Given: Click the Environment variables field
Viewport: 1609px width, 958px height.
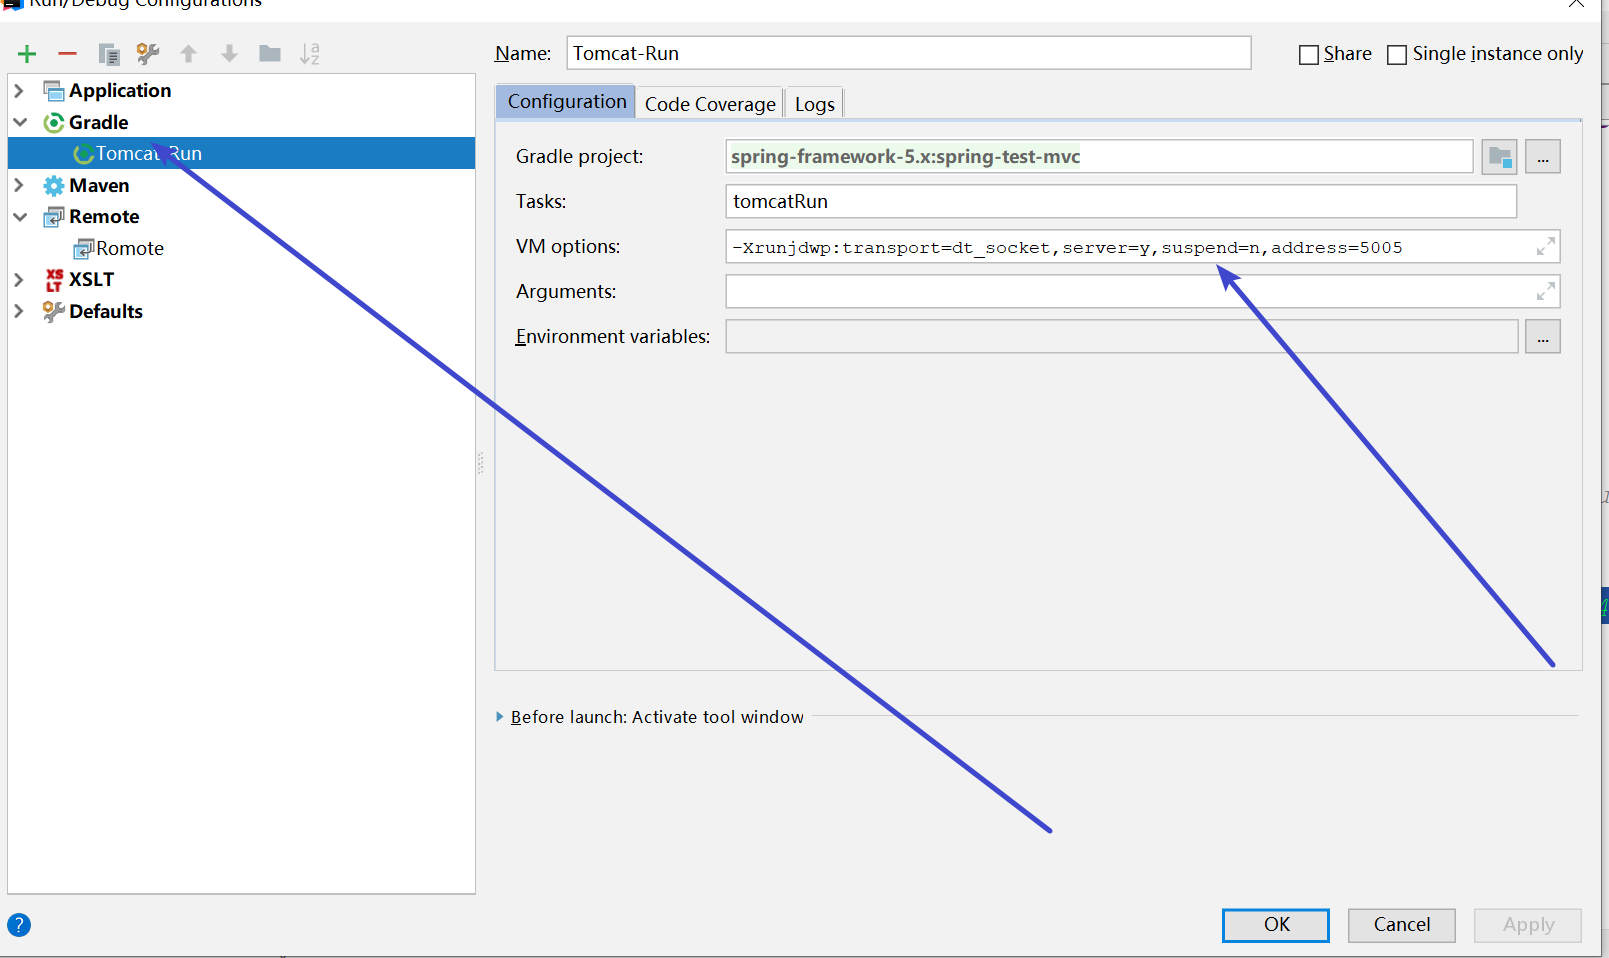Looking at the screenshot, I should click(1122, 337).
